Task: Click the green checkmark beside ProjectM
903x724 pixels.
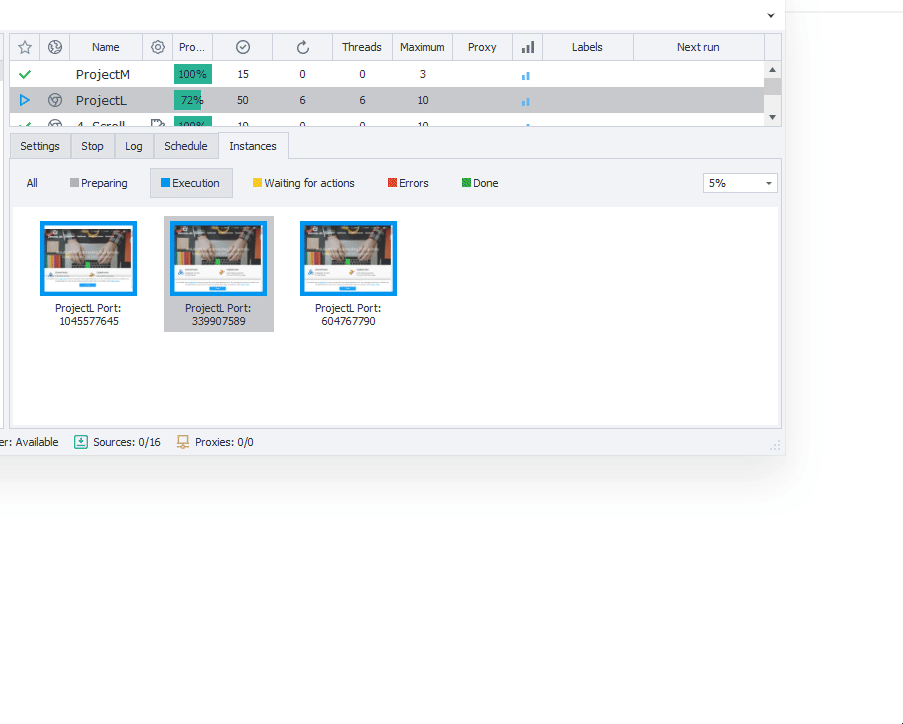Action: click(24, 73)
